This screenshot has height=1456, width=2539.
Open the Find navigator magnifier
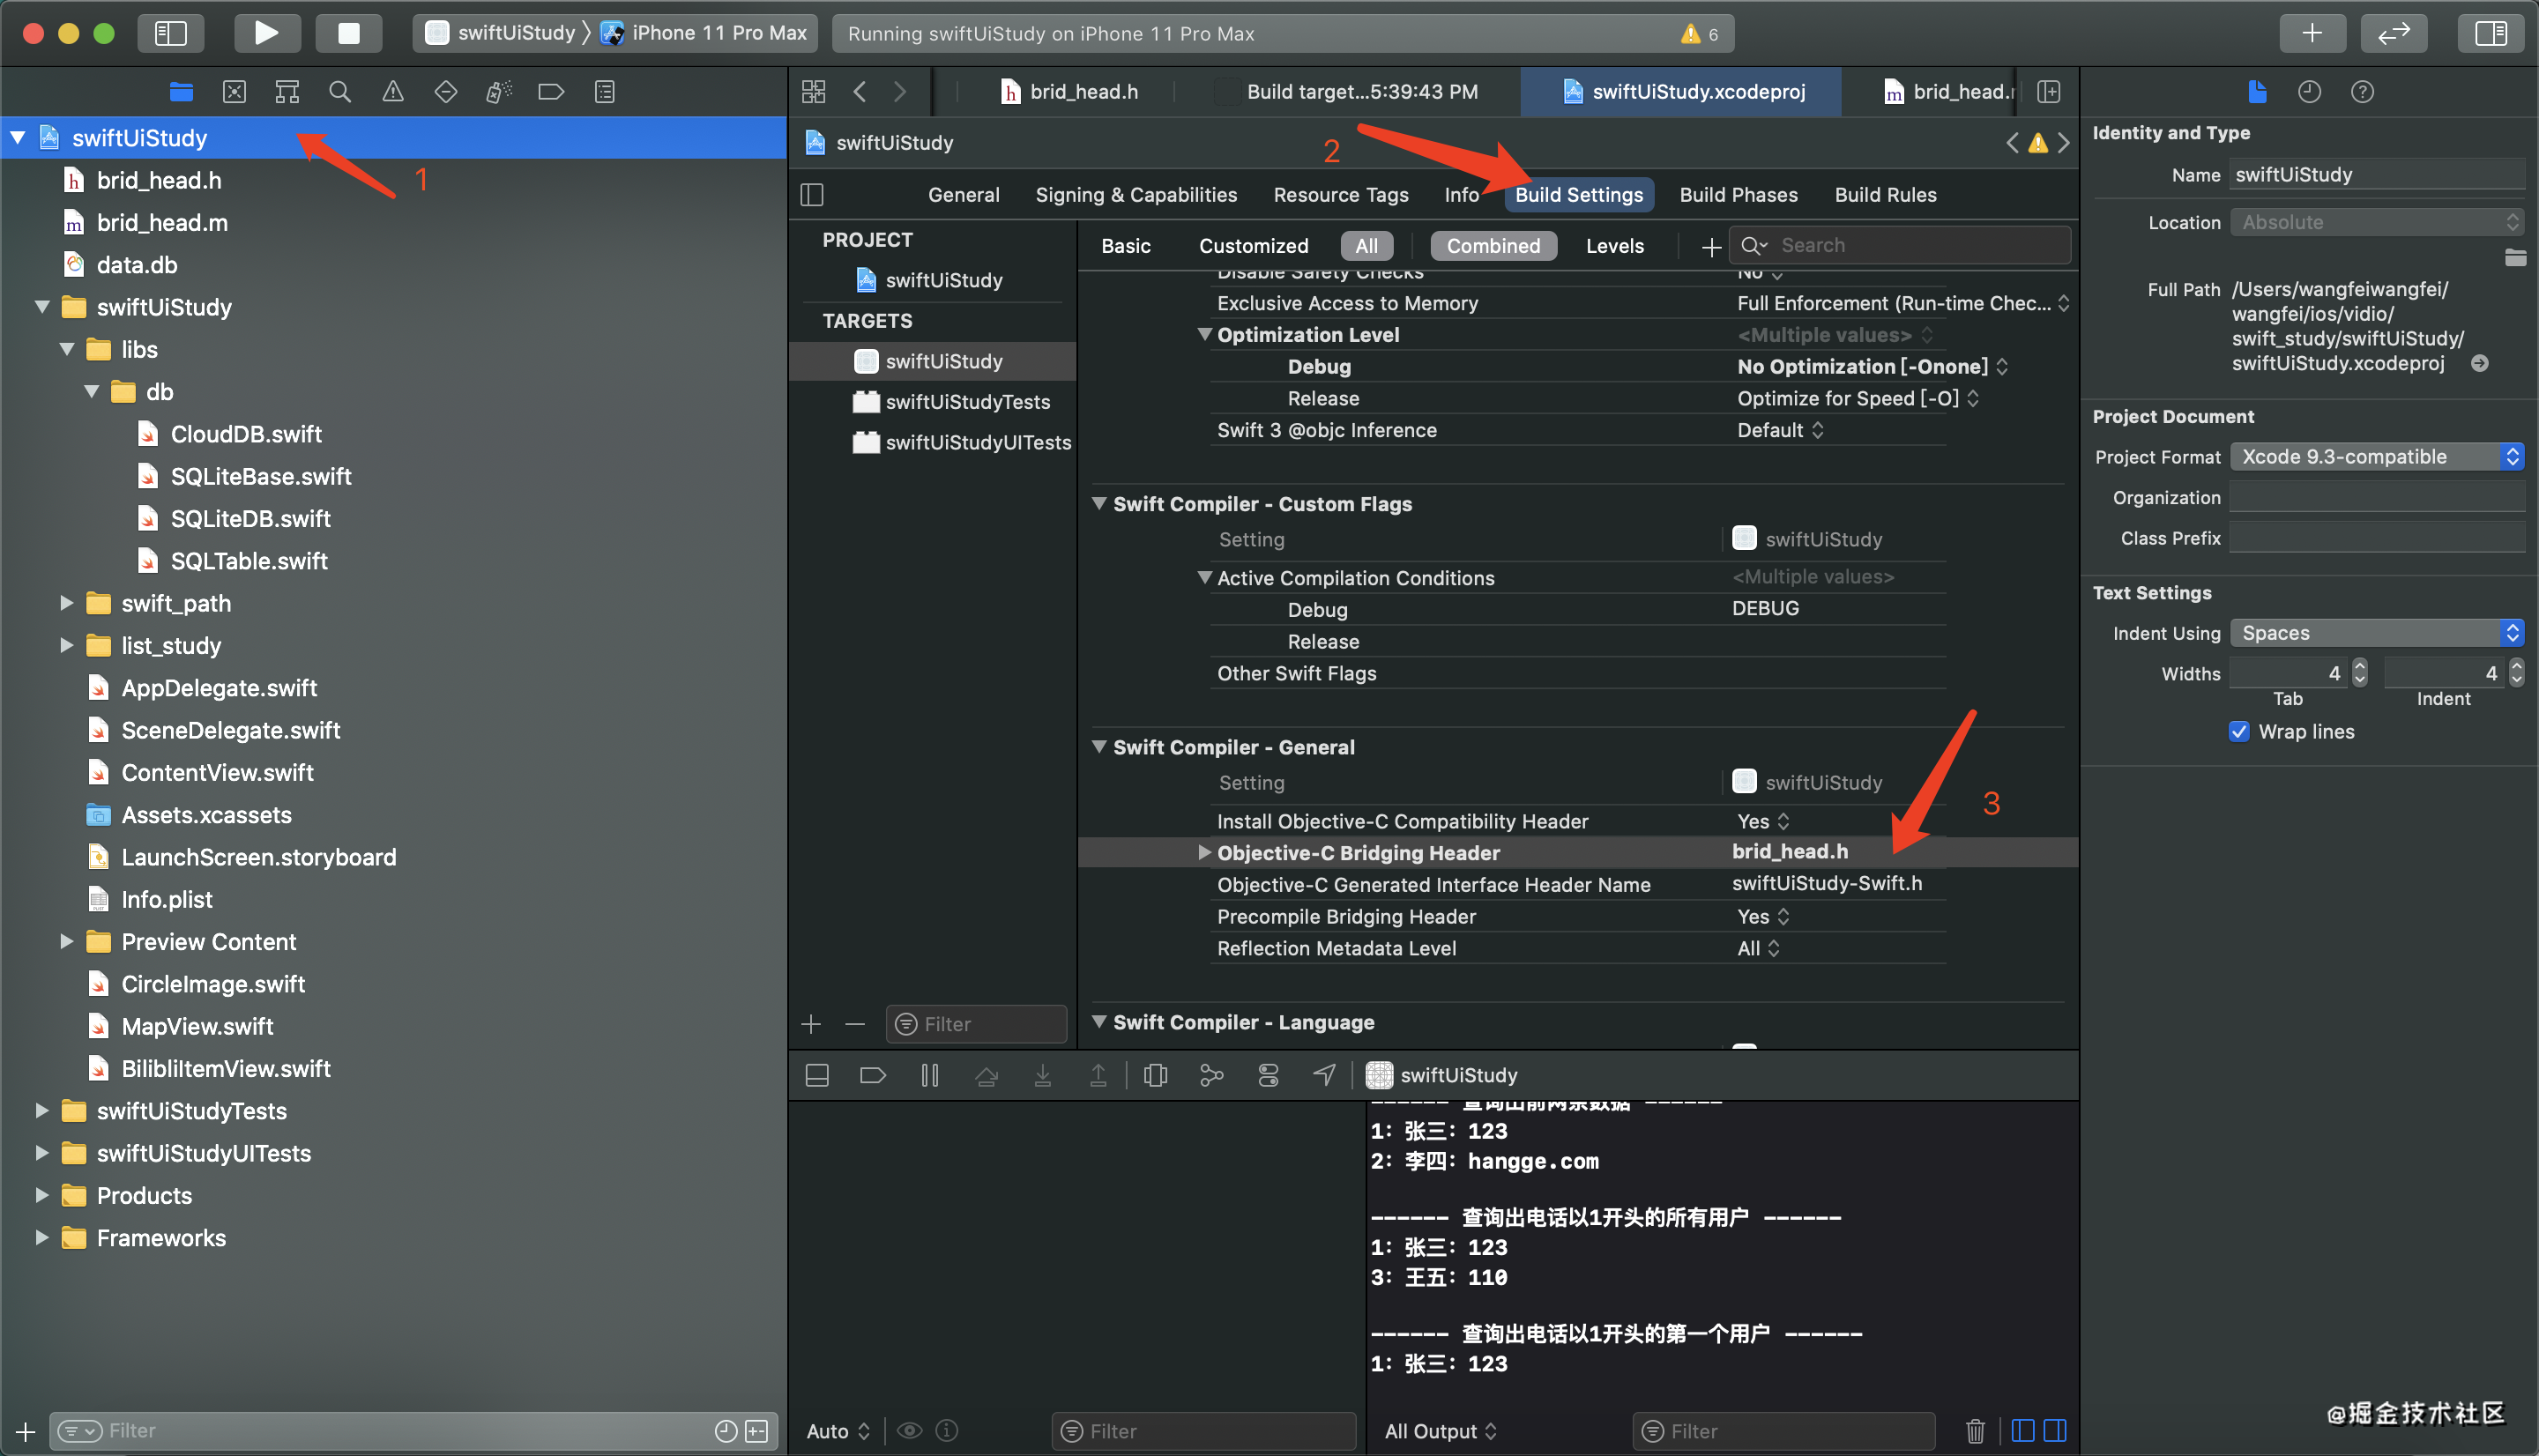[340, 92]
